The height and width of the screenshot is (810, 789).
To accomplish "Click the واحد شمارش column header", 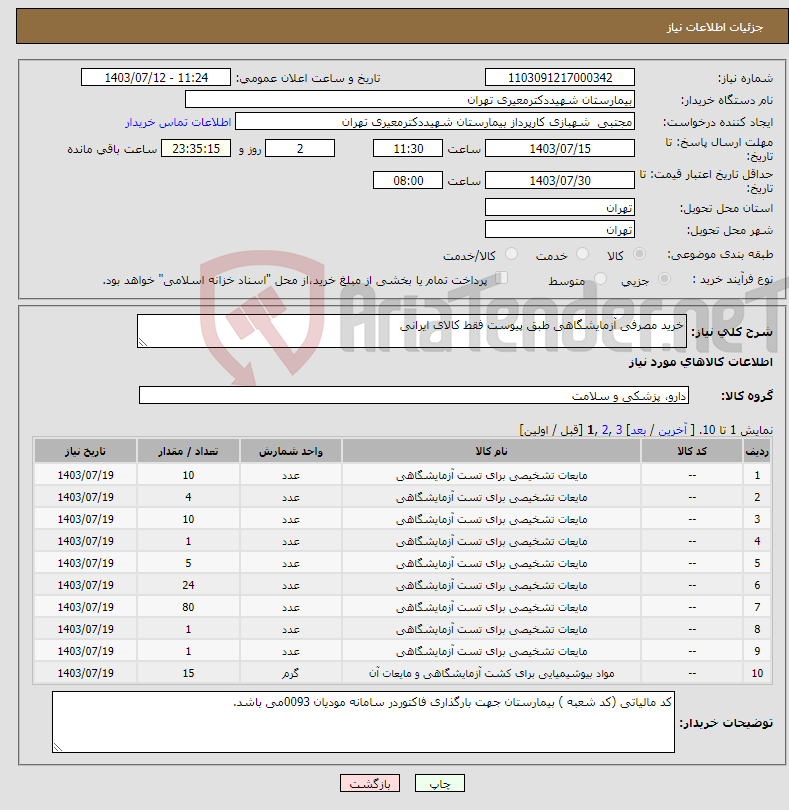I will [x=290, y=451].
